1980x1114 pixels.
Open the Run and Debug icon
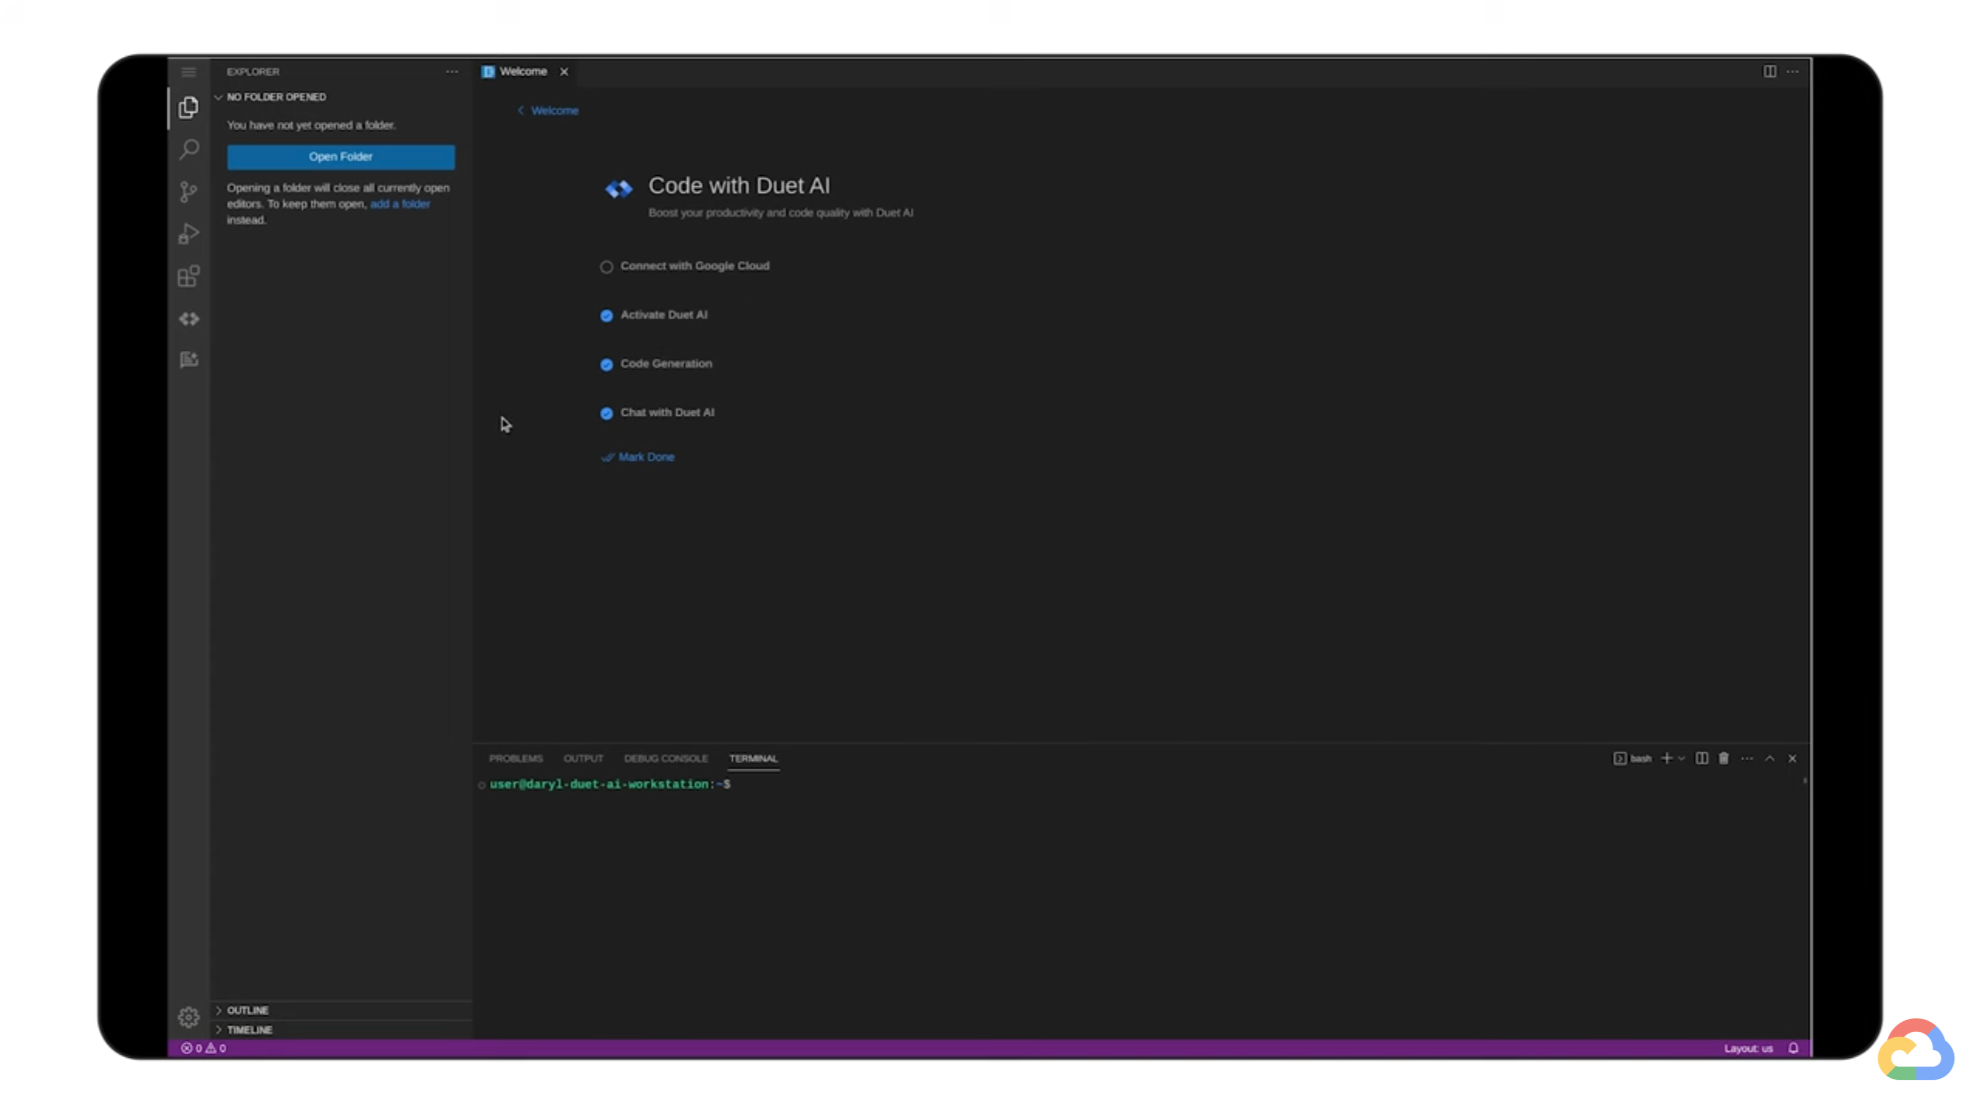pos(188,233)
